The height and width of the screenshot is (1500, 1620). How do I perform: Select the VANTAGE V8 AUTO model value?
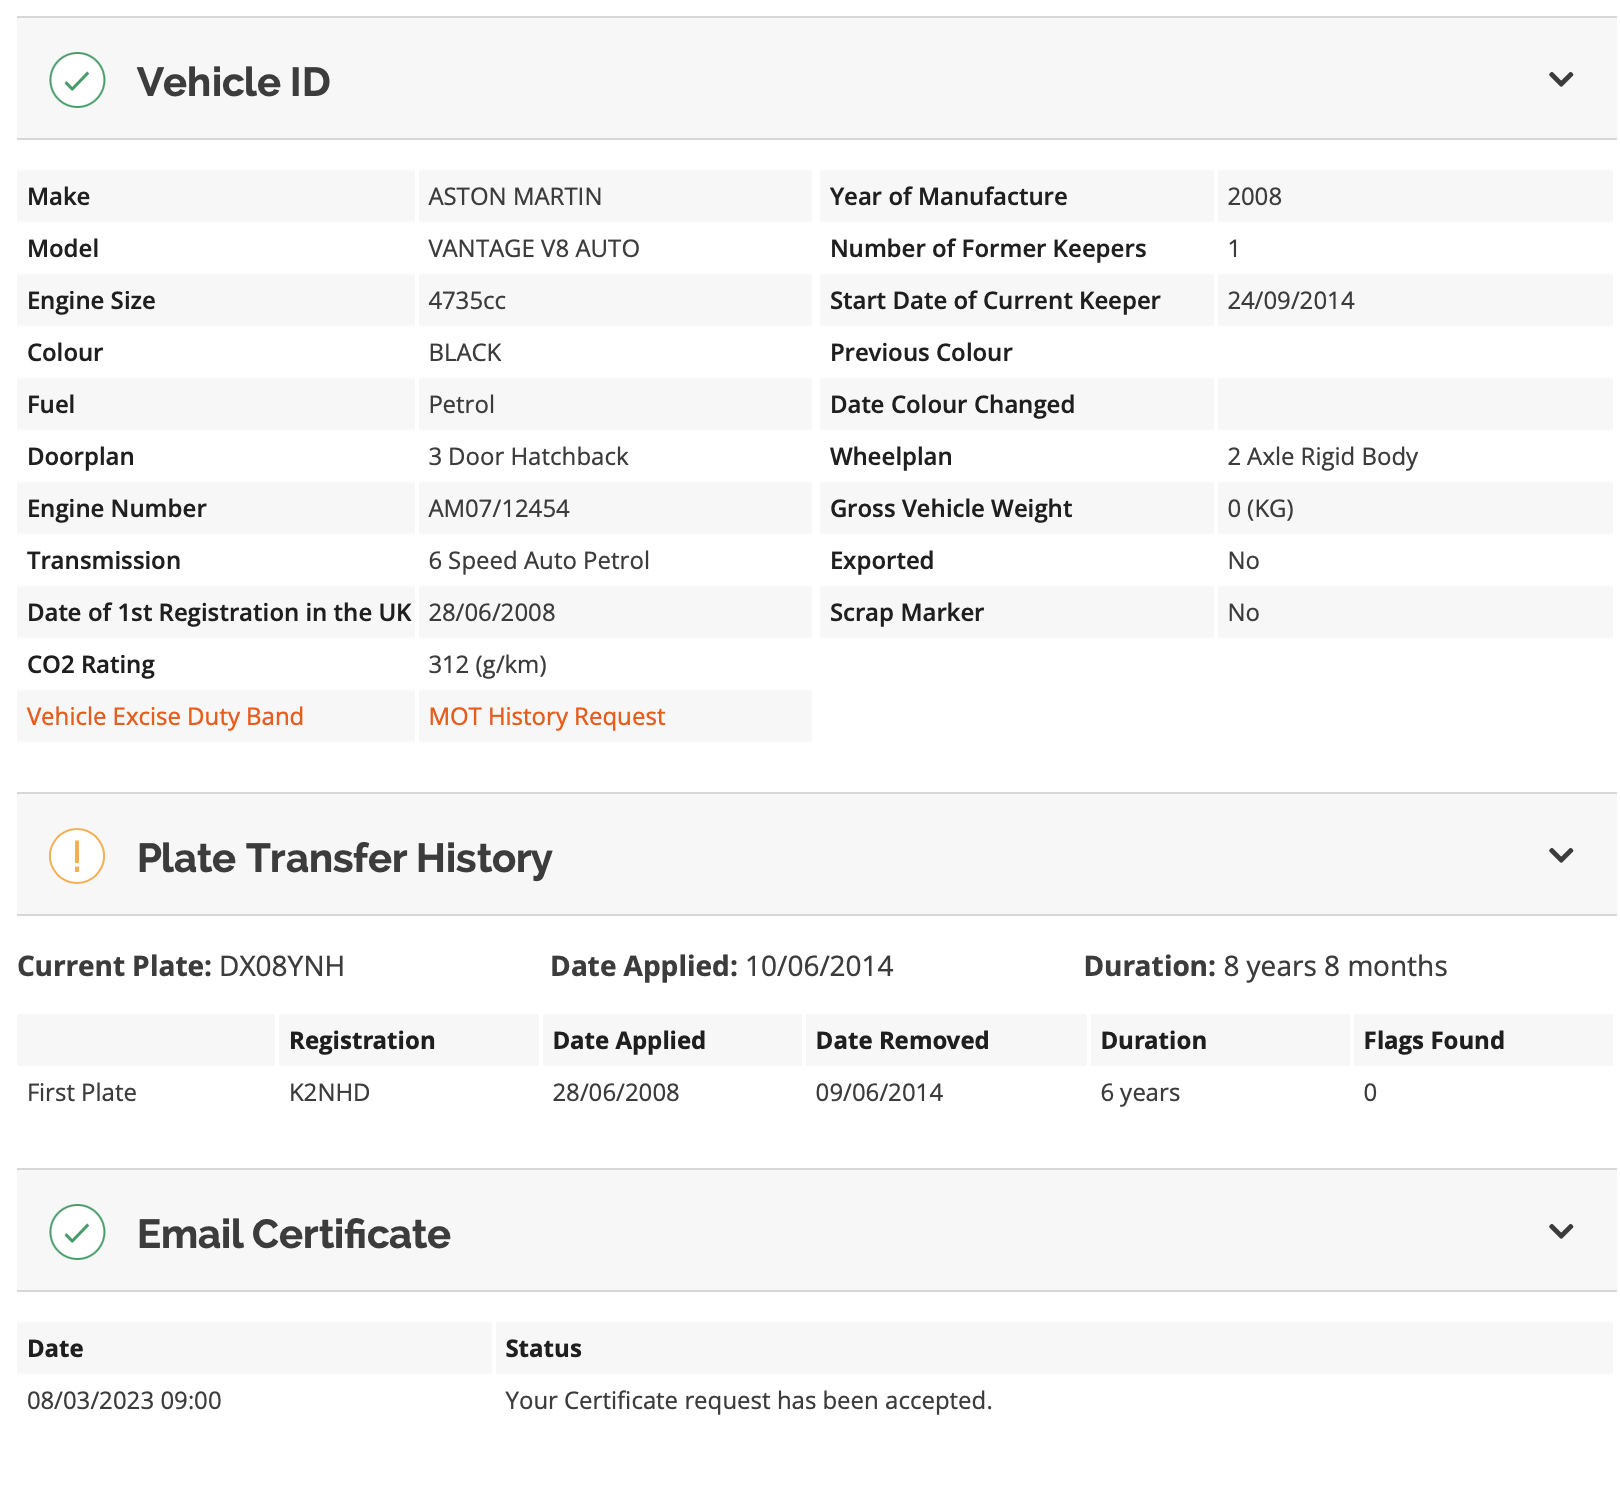click(534, 248)
